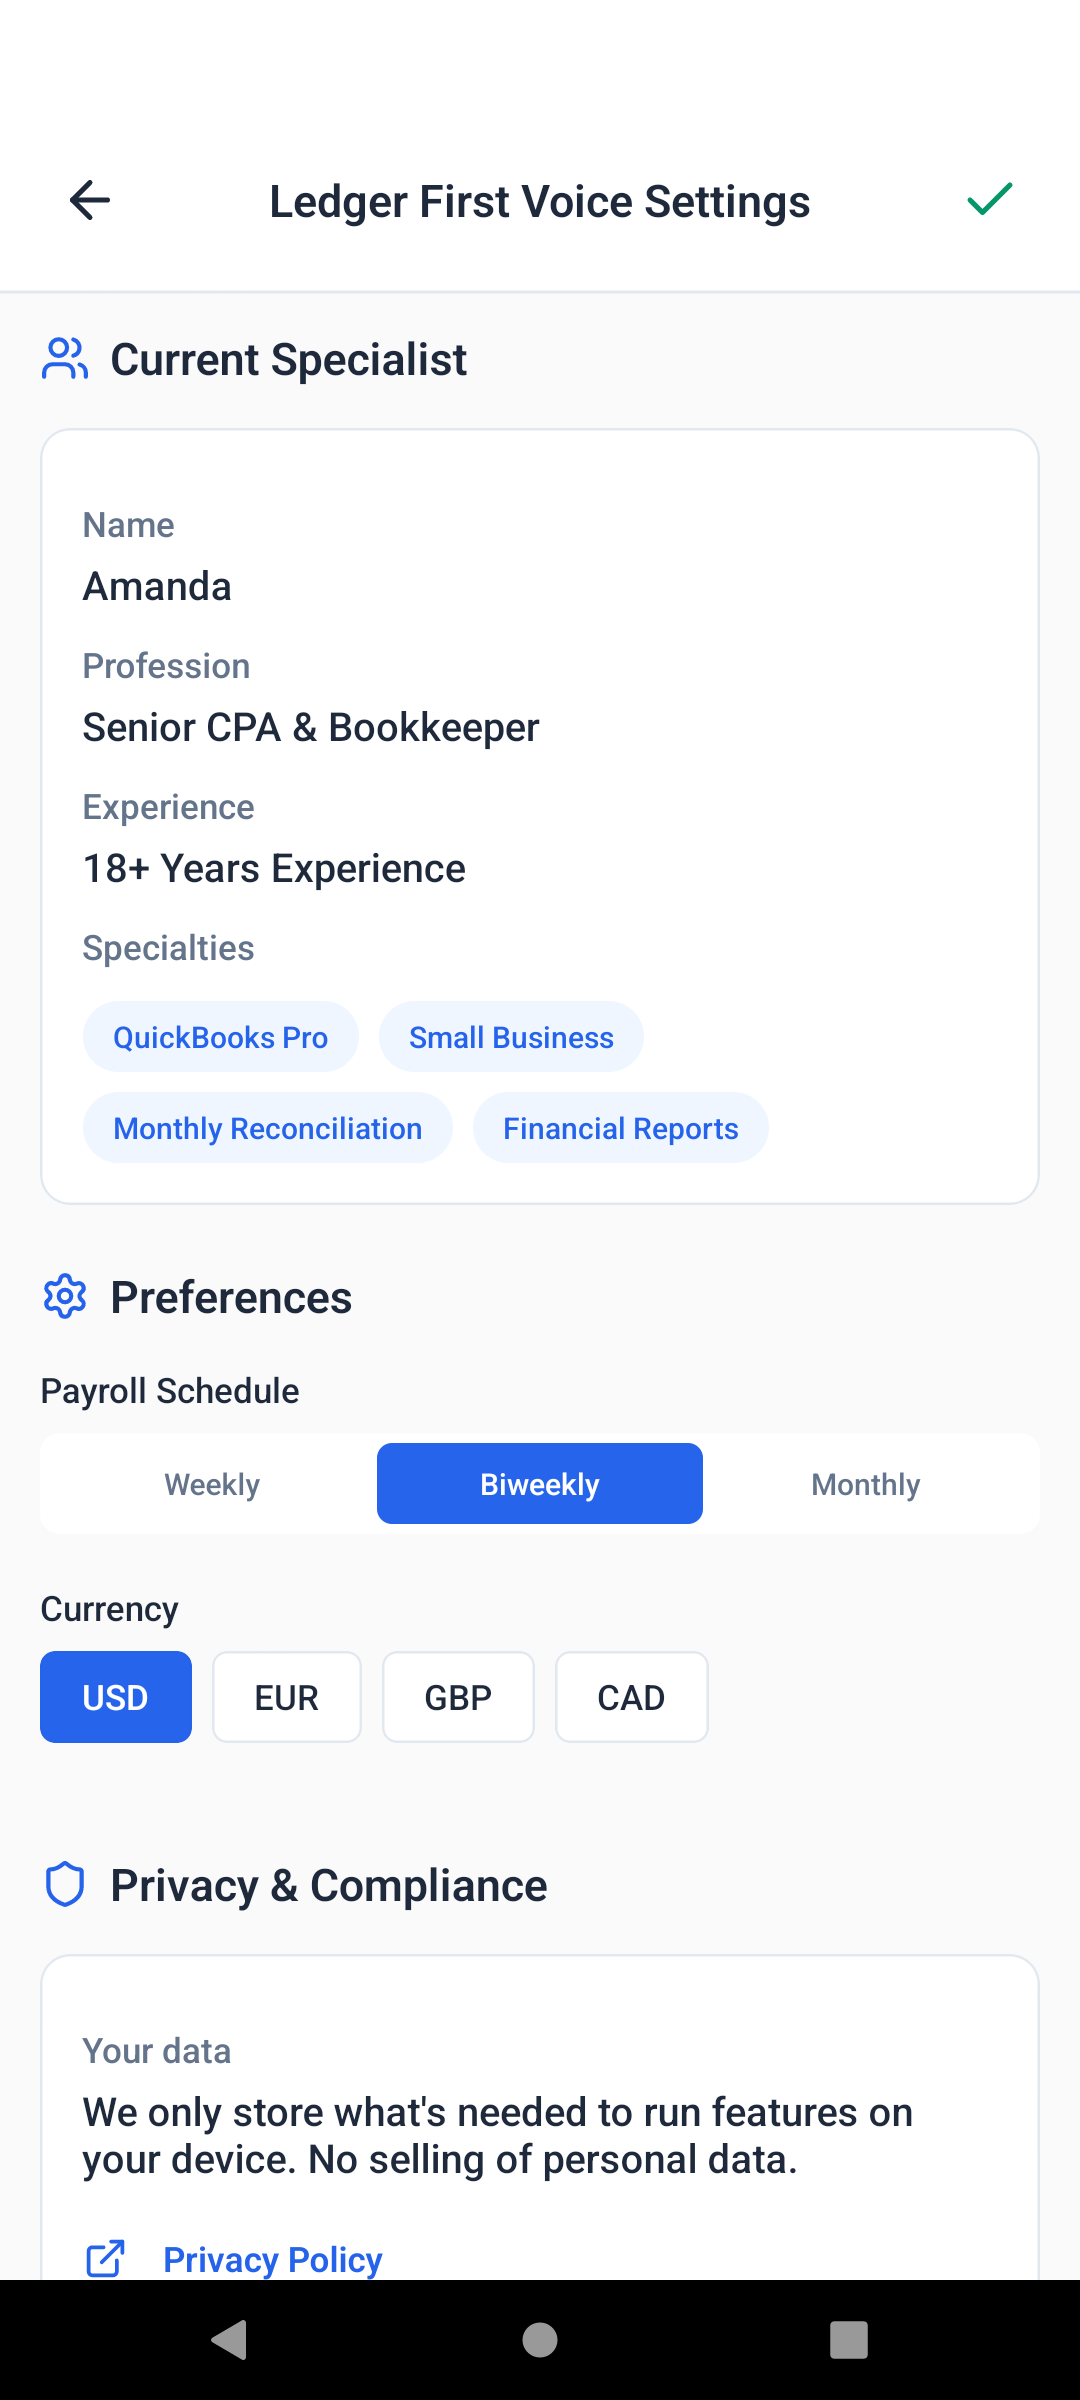Choose GBP as currency
Screen dimensions: 1080x2400
click(458, 1697)
